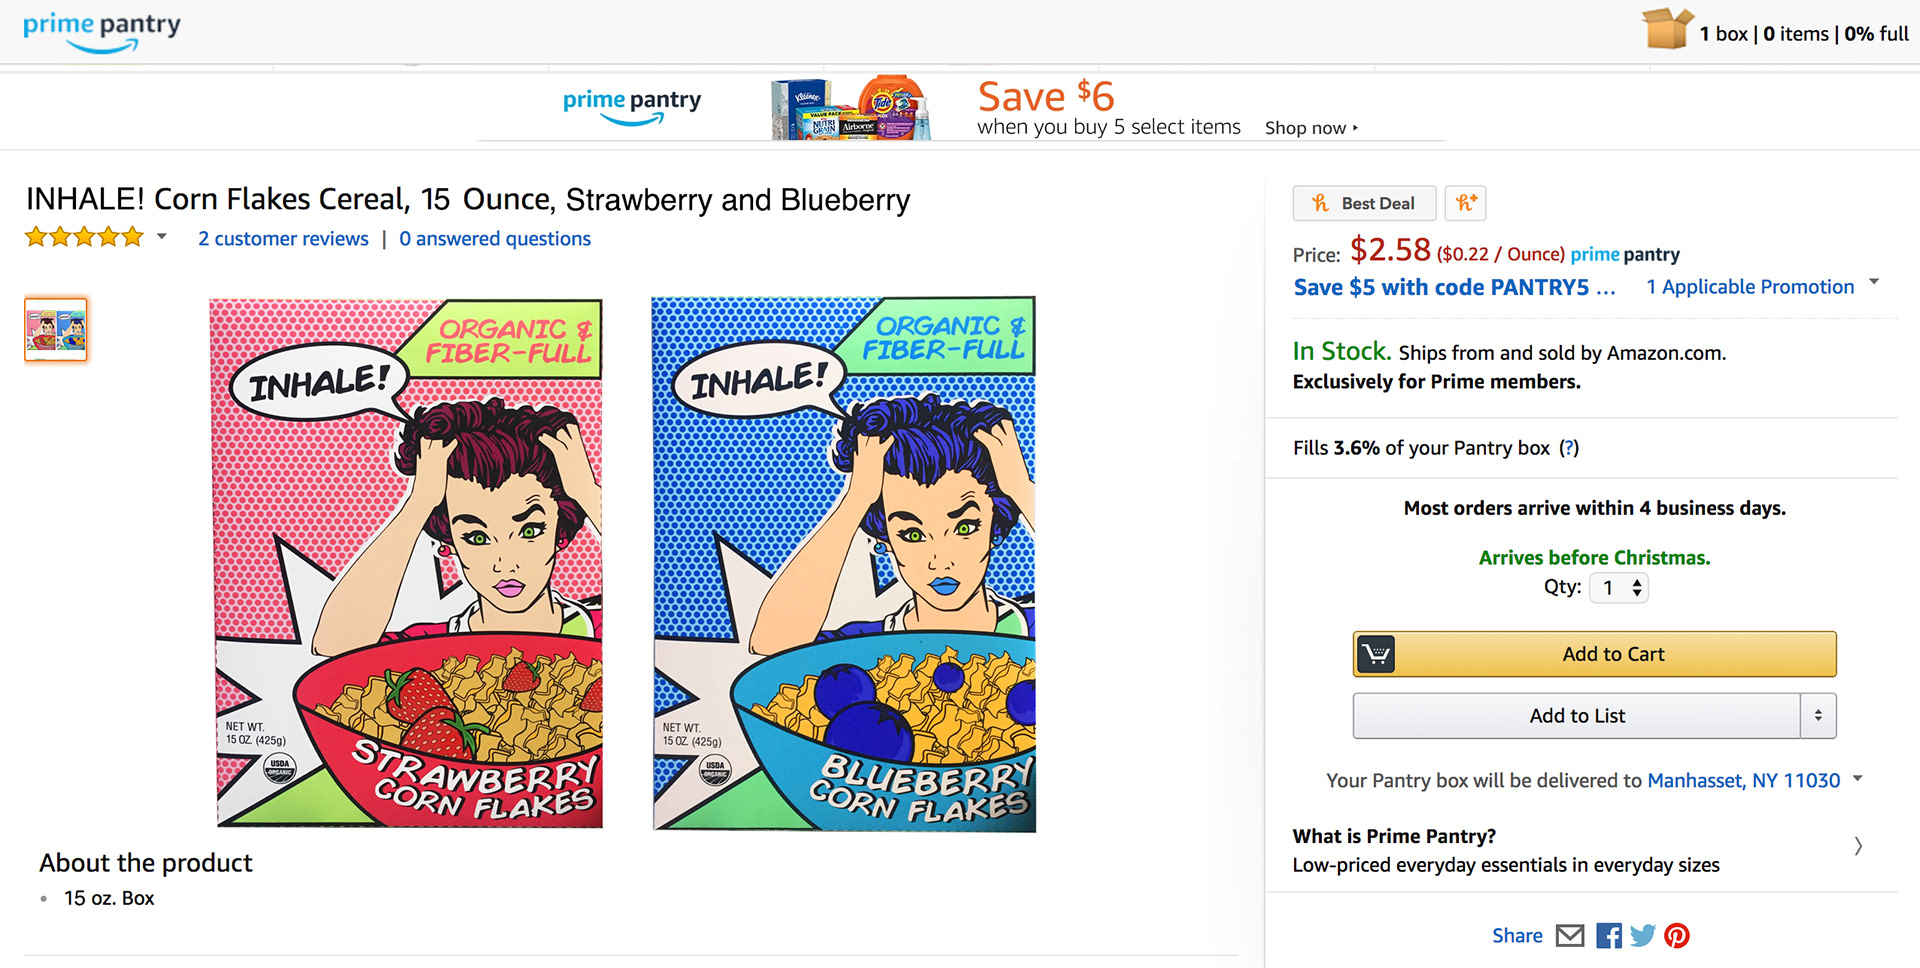The height and width of the screenshot is (968, 1920).
Task: Open the Pantry box status icon
Action: tap(1666, 28)
